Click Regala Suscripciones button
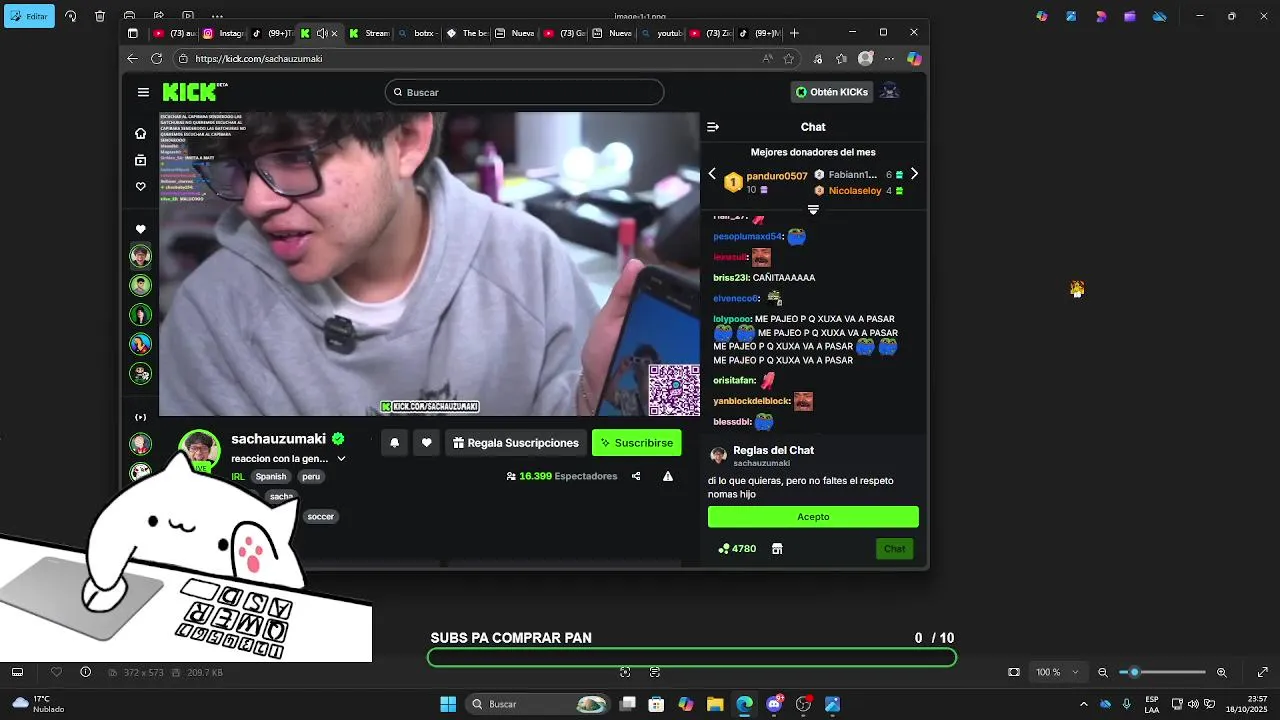1280x720 pixels. pos(515,443)
